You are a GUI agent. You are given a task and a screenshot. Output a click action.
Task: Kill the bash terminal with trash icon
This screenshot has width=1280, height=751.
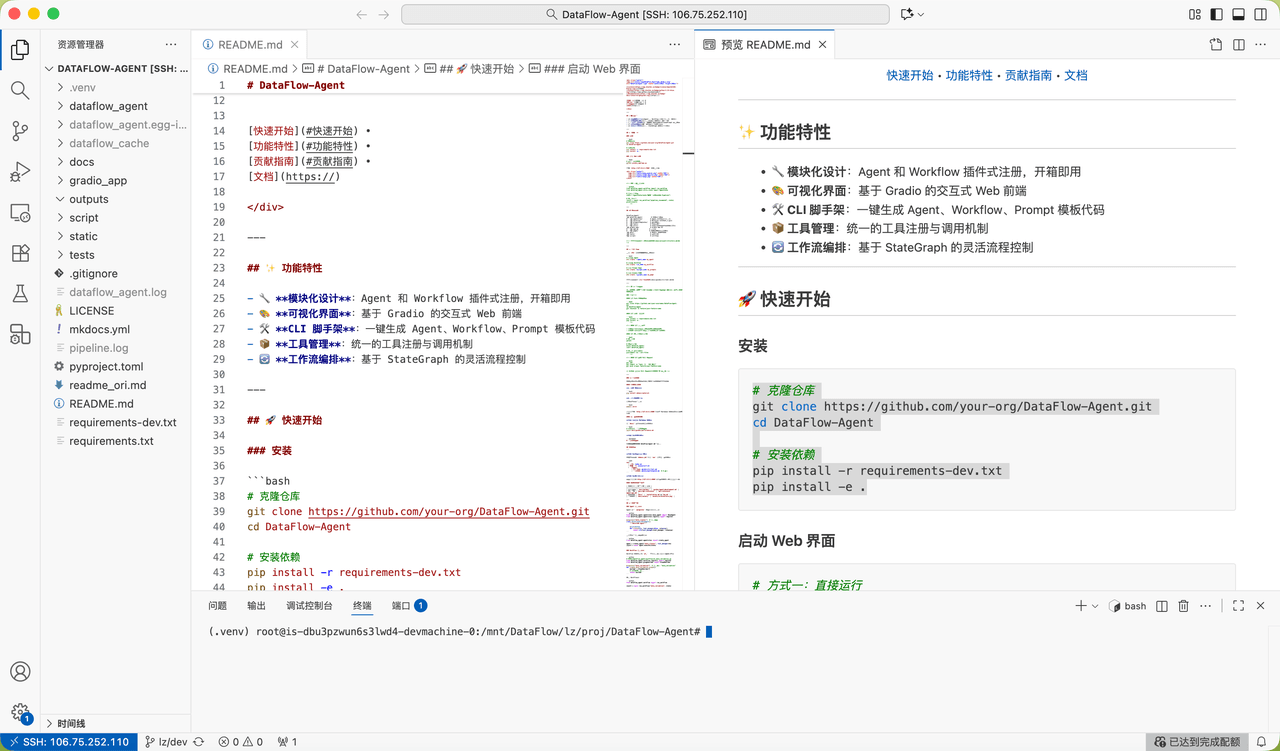tap(1183, 605)
